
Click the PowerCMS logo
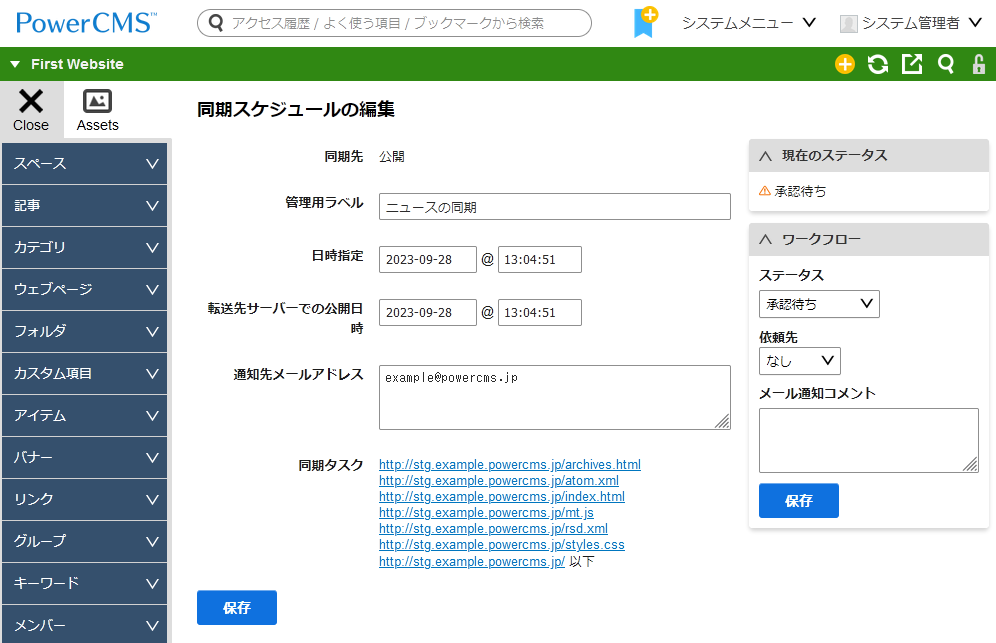[x=86, y=23]
